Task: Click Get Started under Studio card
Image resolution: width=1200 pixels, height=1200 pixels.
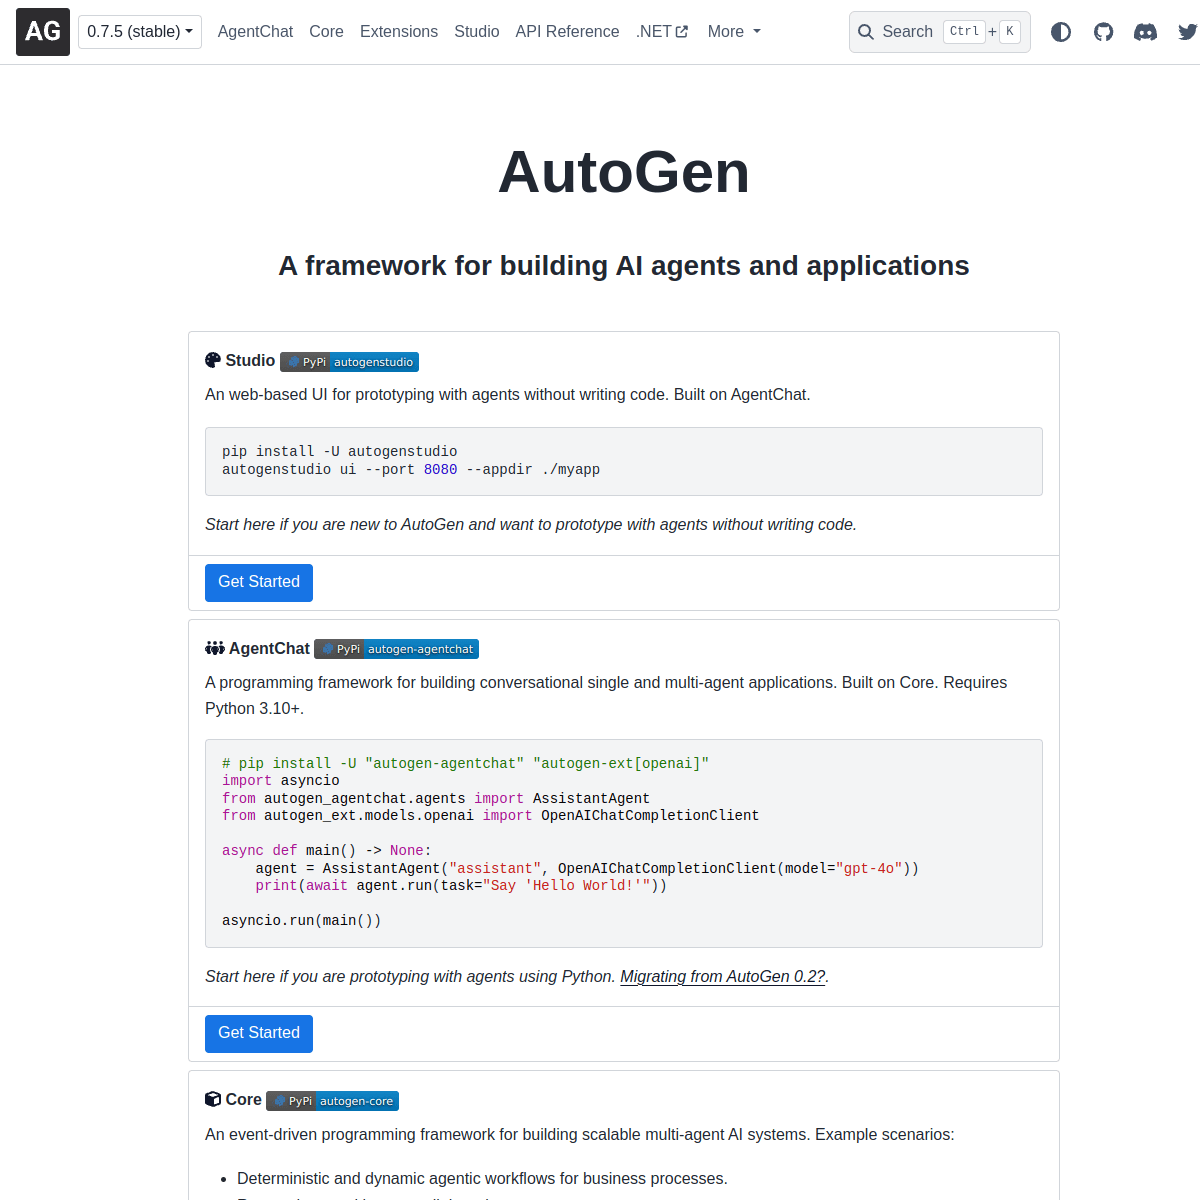Action: 259,583
